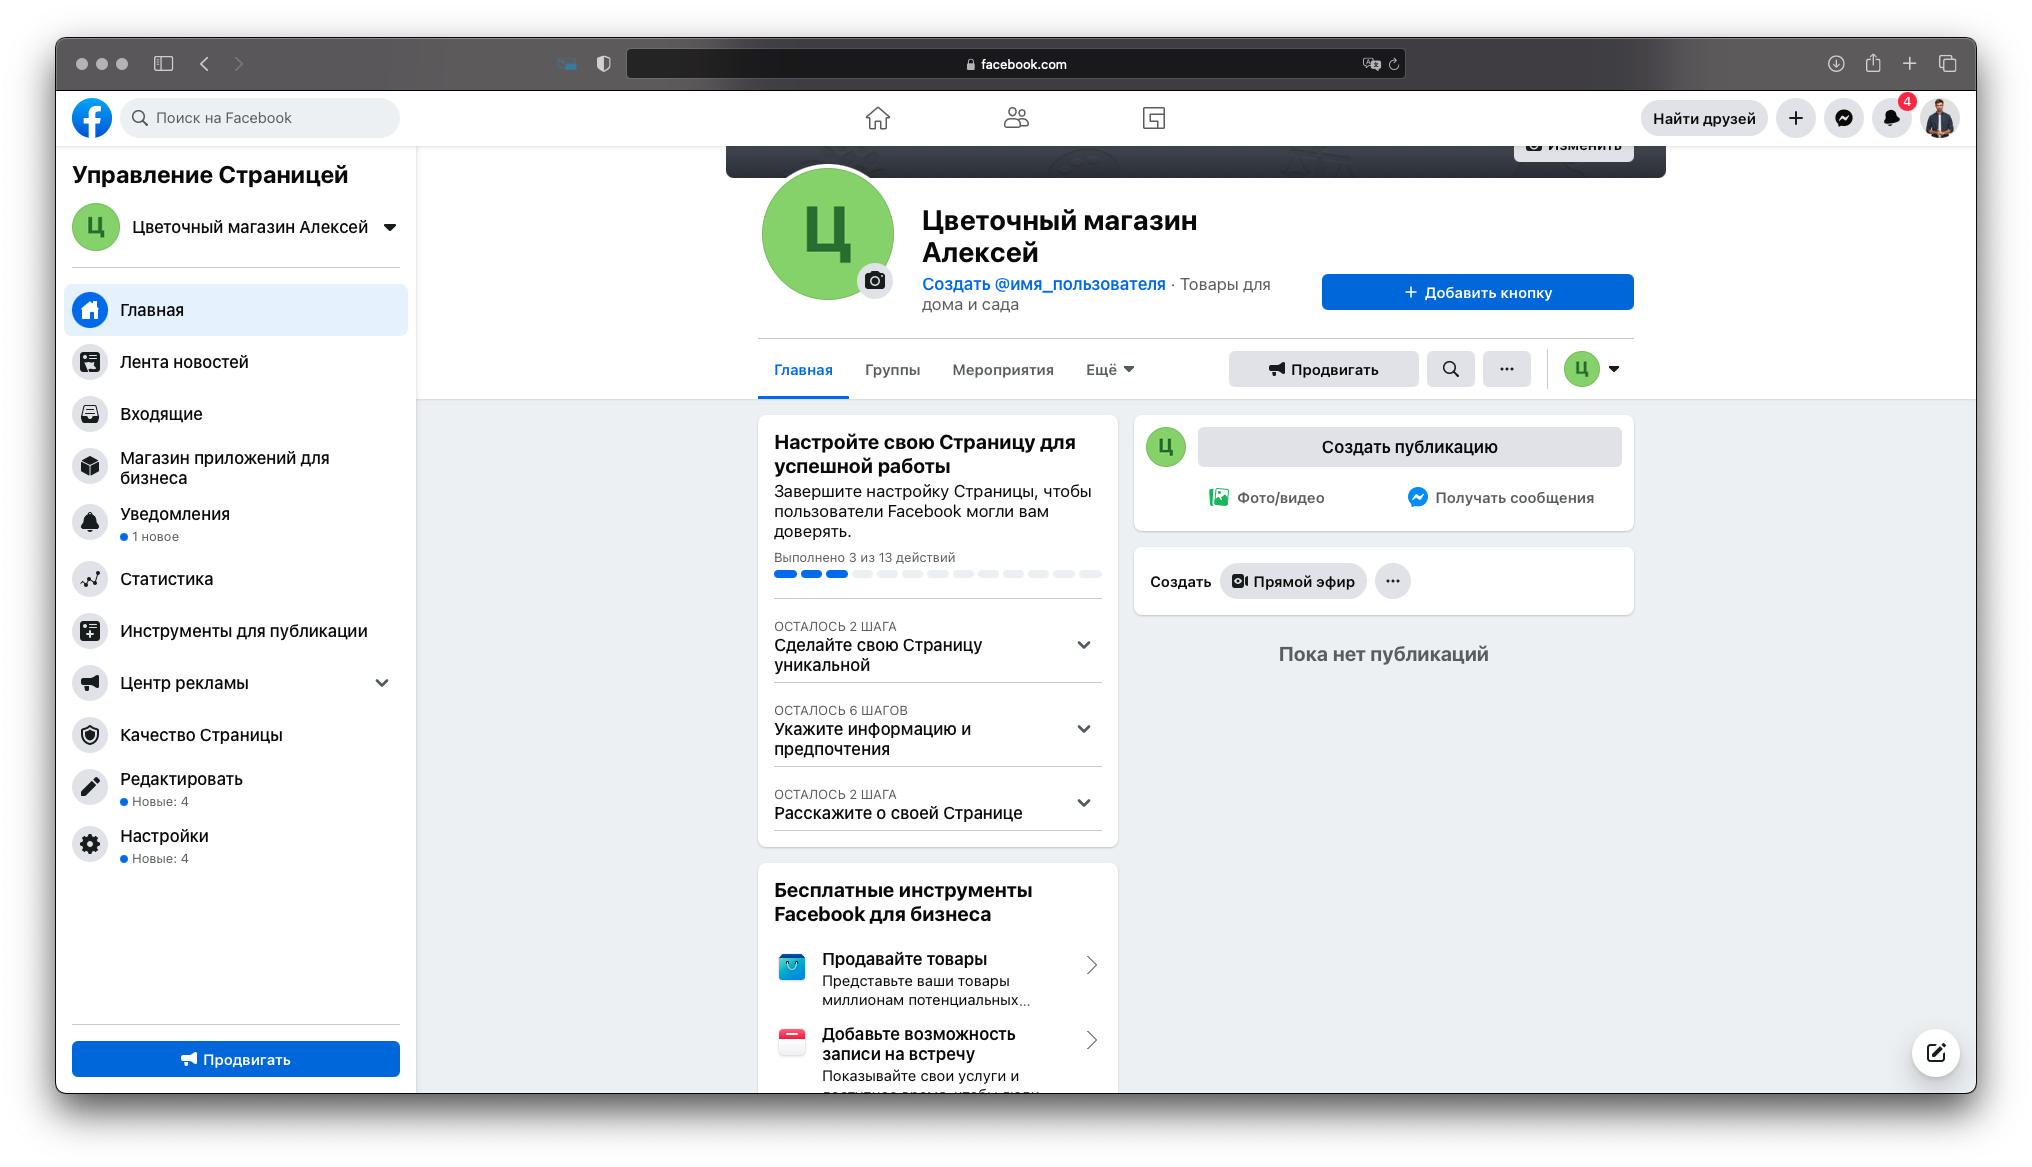Screen dimensions: 2032x1167
Task: Expand Укажите информацию и предпочтения
Action: point(938,729)
